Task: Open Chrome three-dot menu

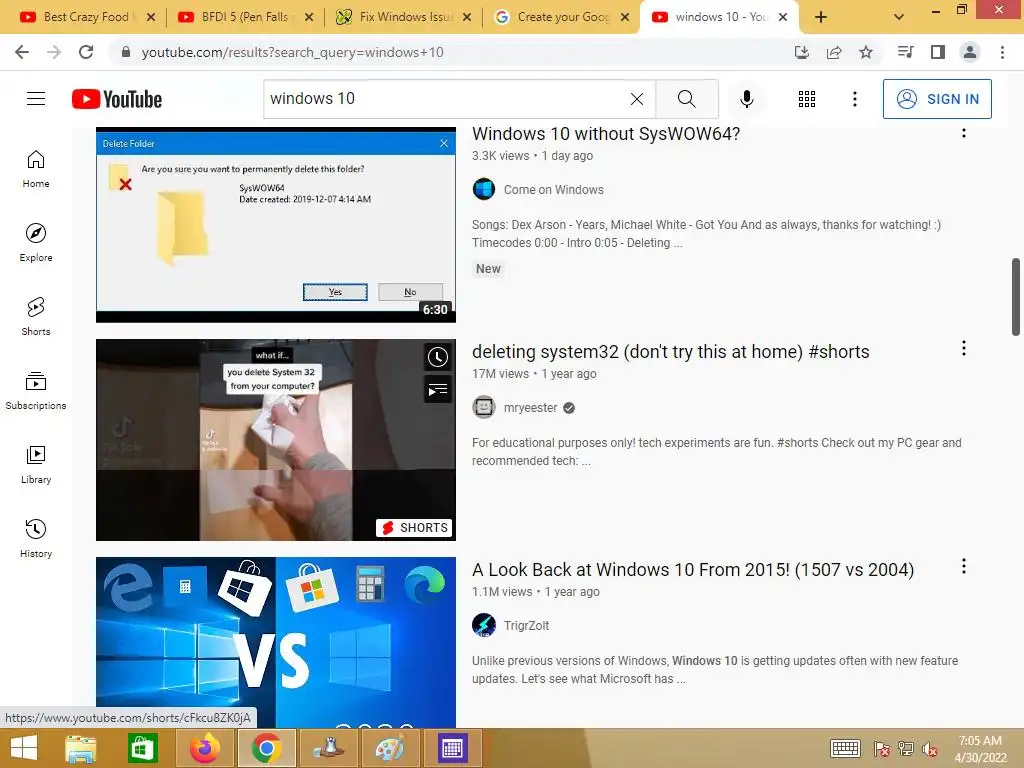Action: click(1002, 52)
